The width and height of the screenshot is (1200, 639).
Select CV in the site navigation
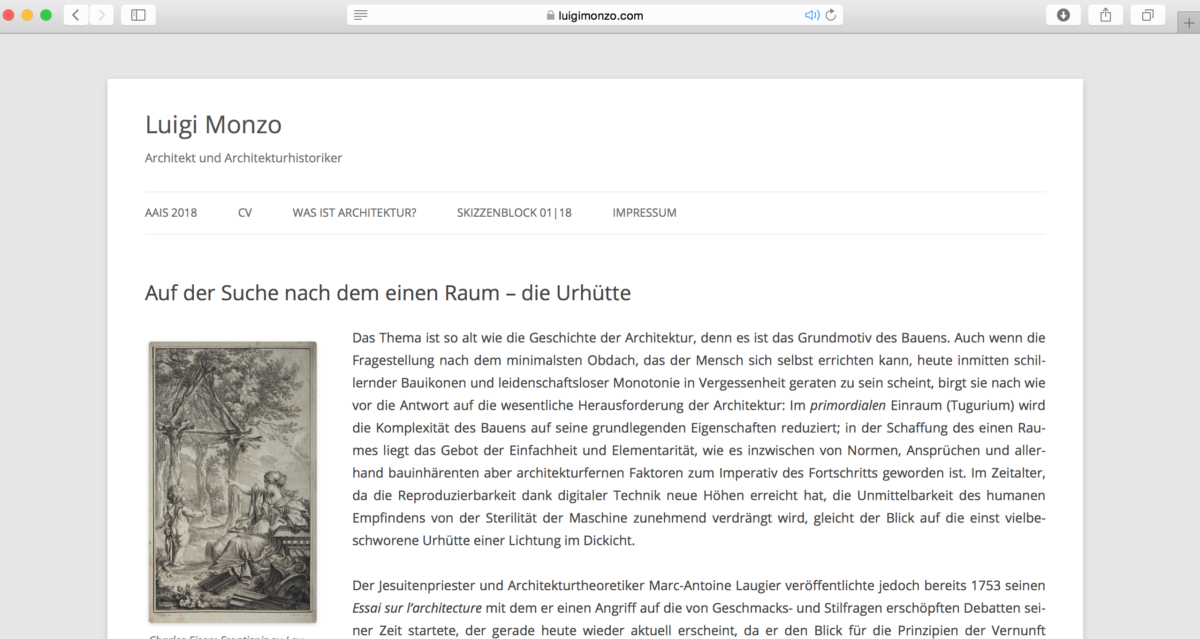(x=245, y=213)
